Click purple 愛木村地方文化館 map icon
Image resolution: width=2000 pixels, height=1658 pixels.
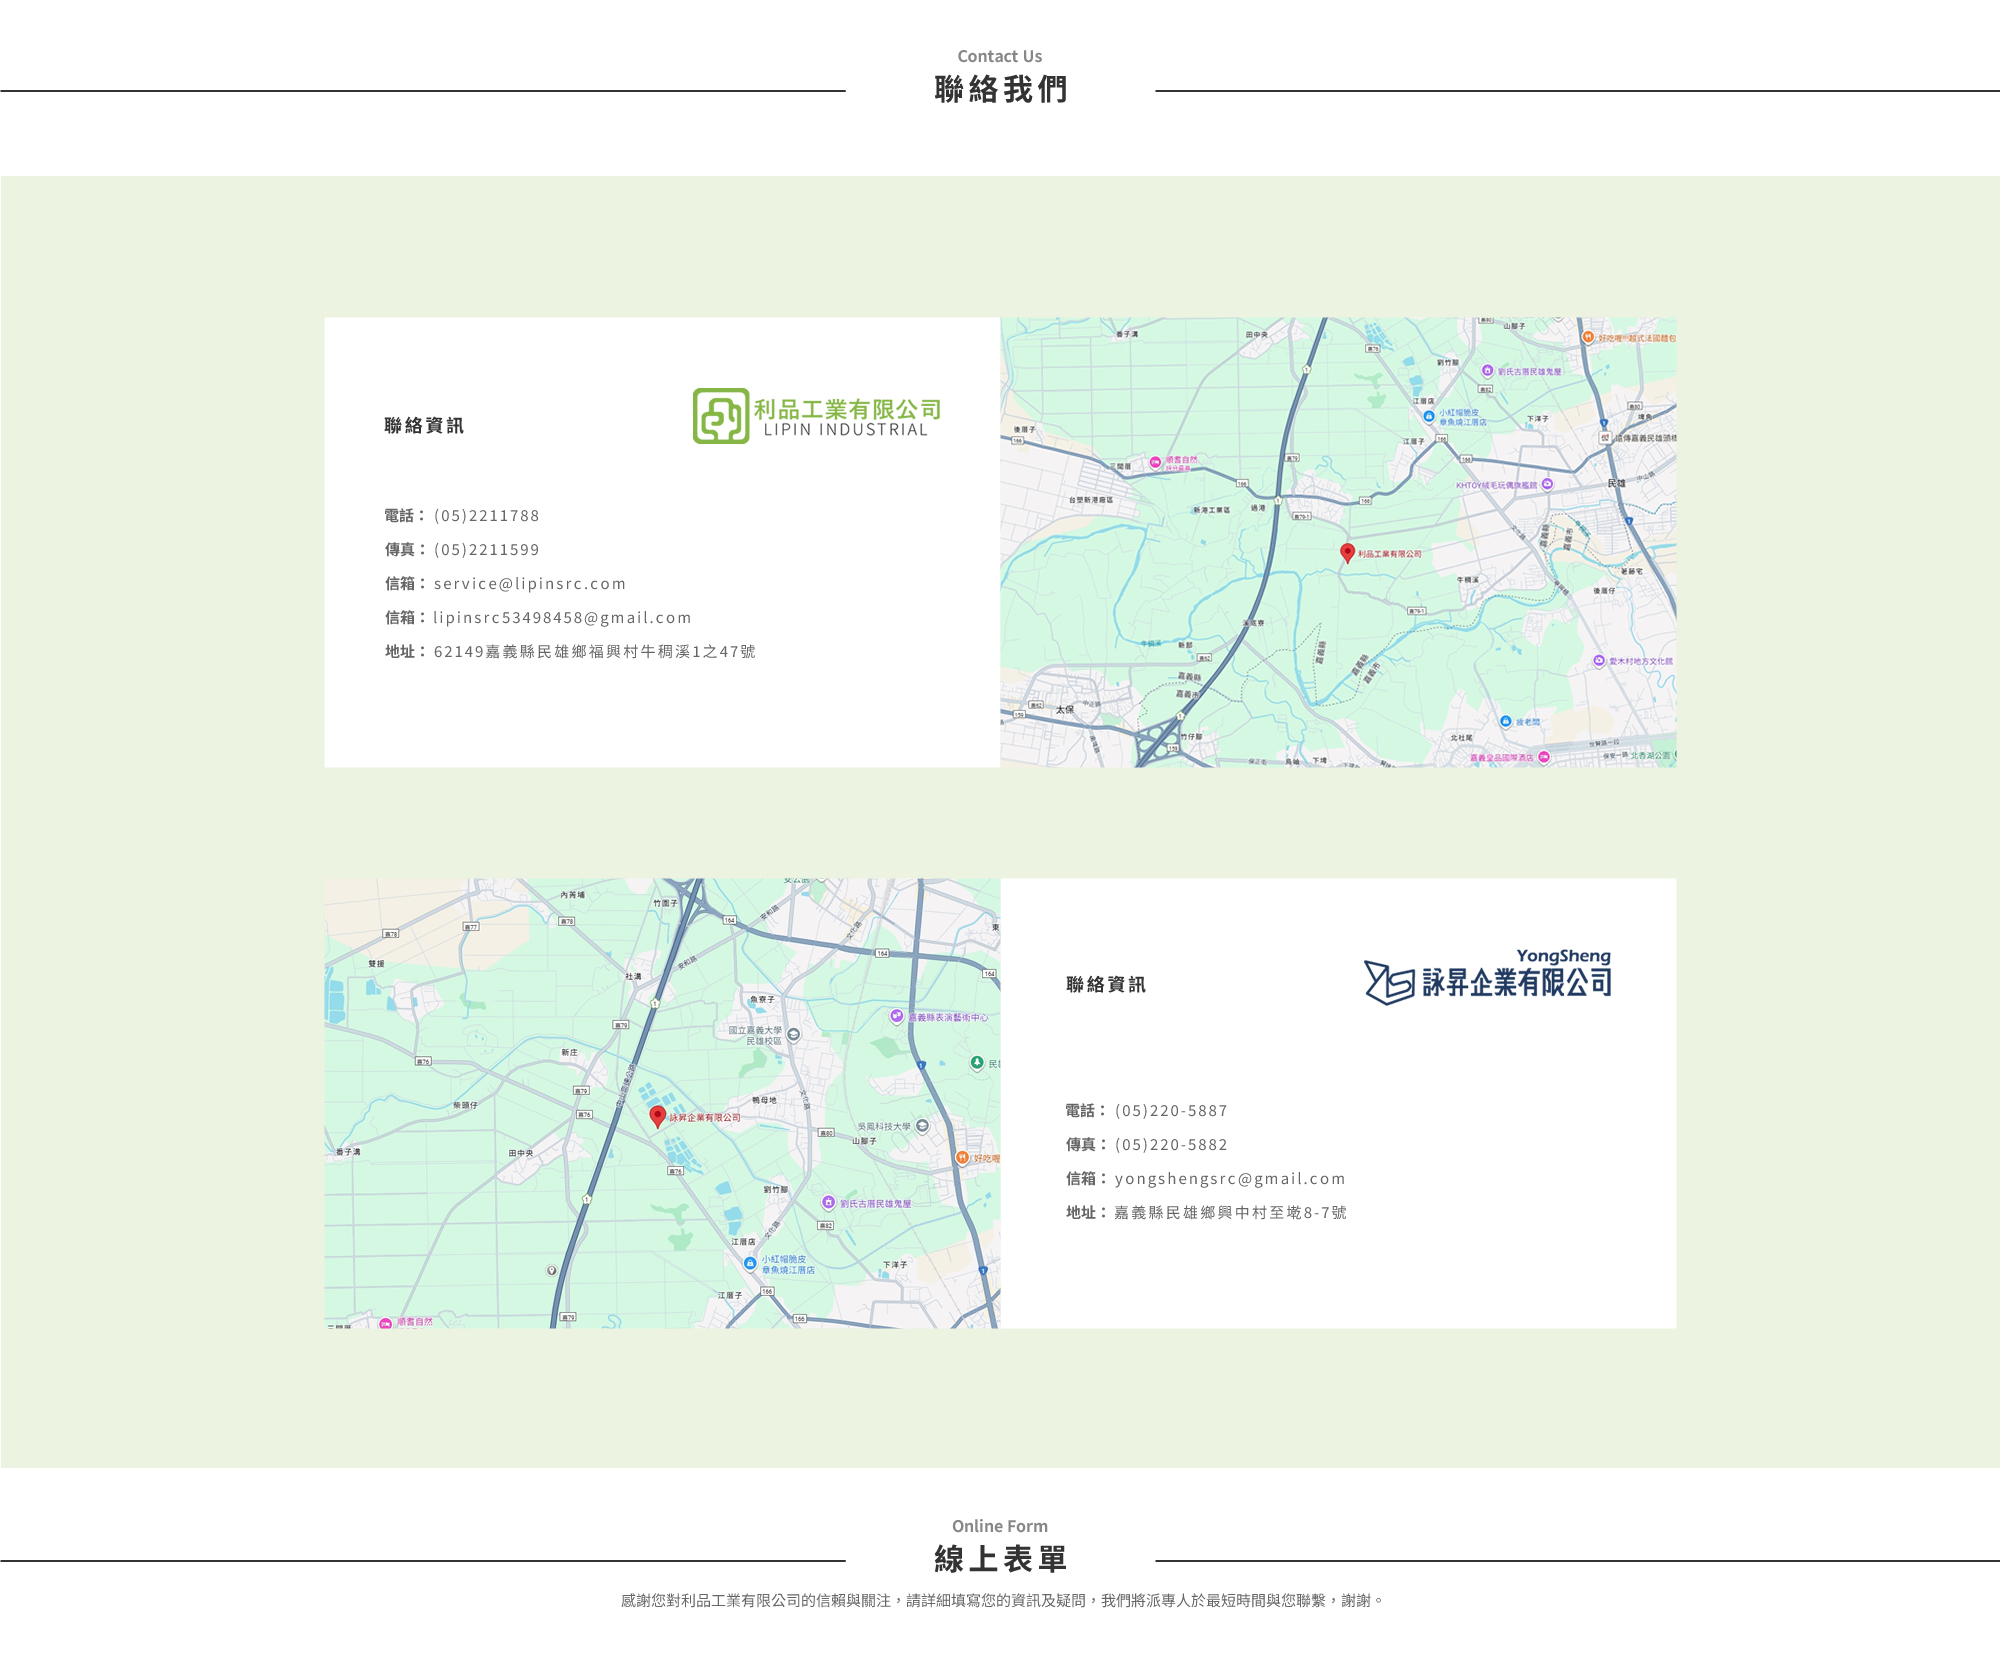point(1599,661)
